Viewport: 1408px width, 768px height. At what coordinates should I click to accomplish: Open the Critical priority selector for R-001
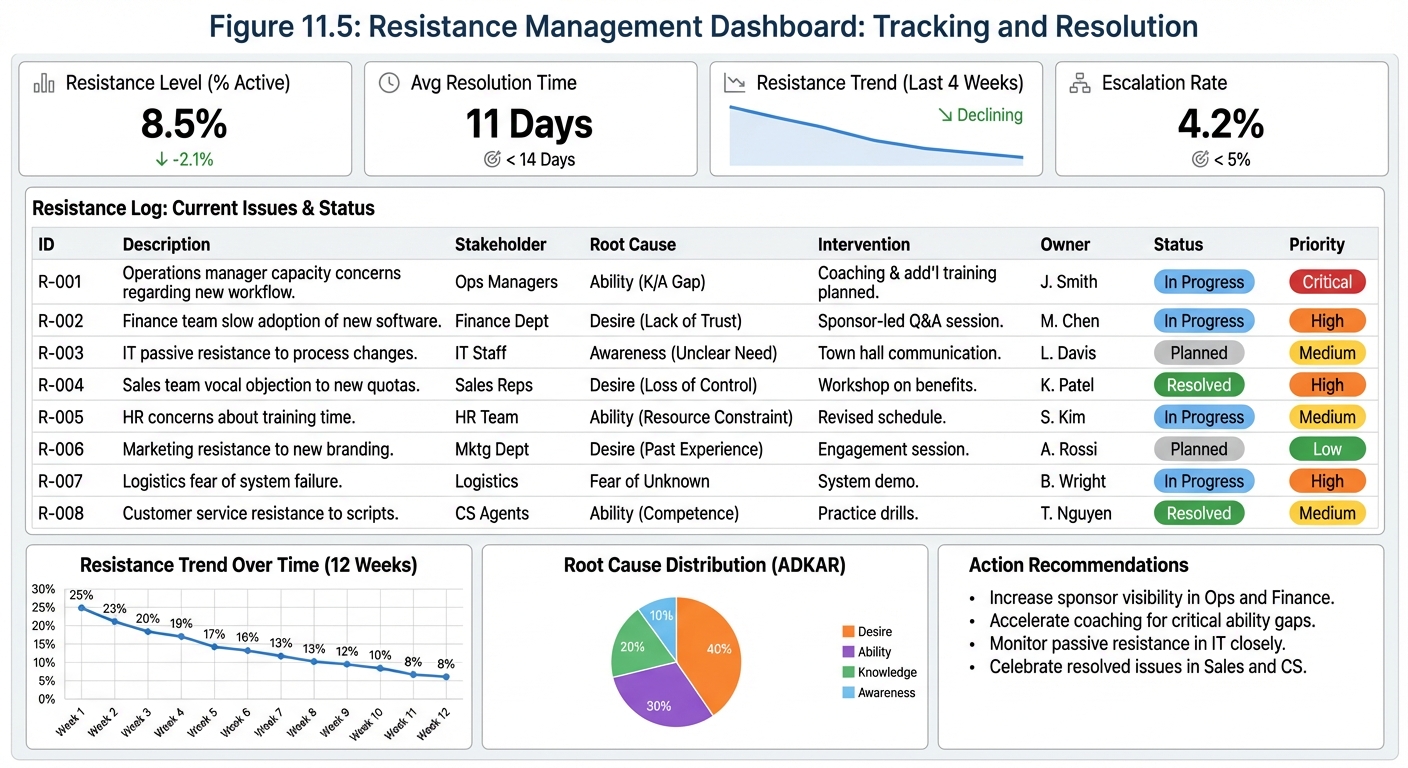(x=1327, y=282)
